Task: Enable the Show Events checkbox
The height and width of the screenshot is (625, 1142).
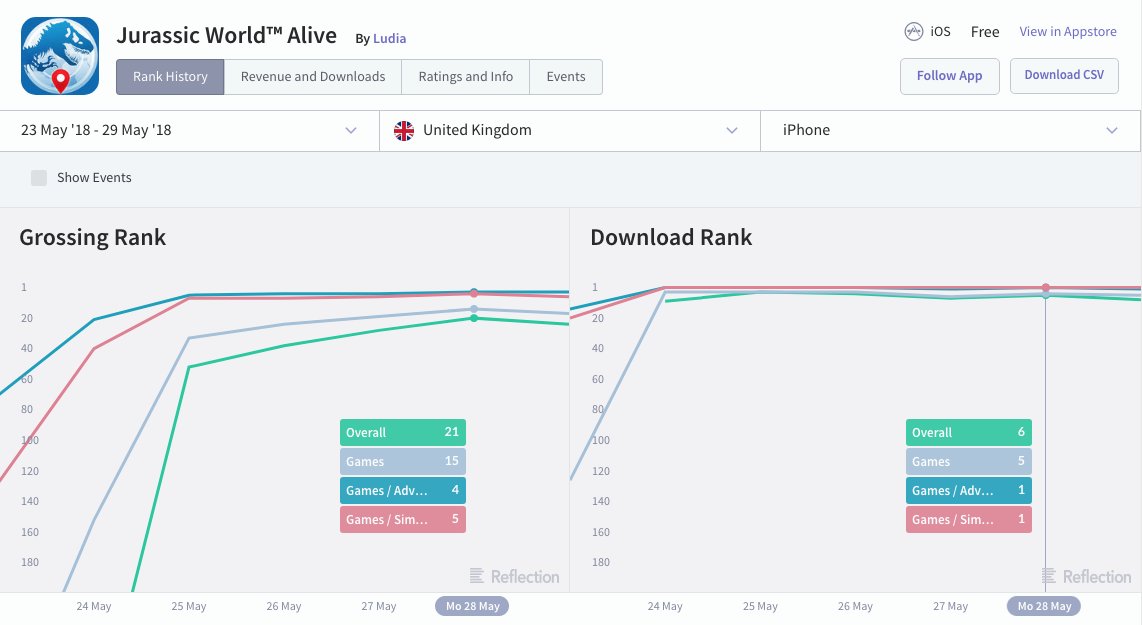Action: coord(39,178)
